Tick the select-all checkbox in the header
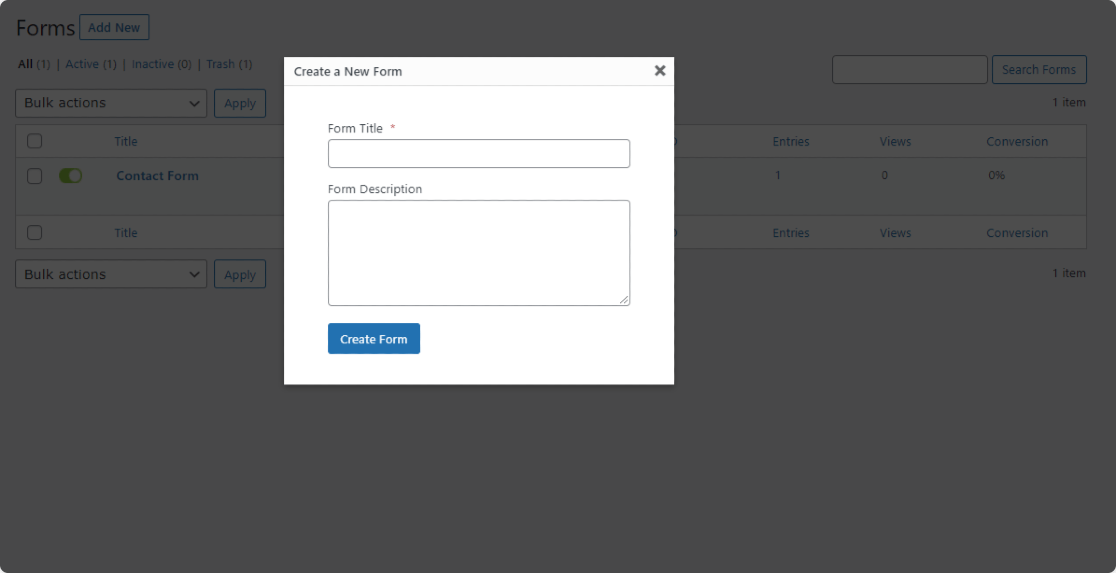Viewport: 1116px width, 573px height. (34, 141)
